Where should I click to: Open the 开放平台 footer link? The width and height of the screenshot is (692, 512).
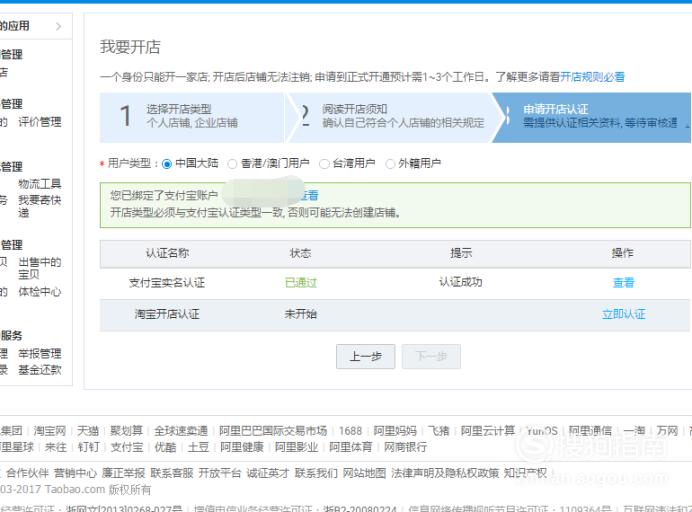[220, 473]
